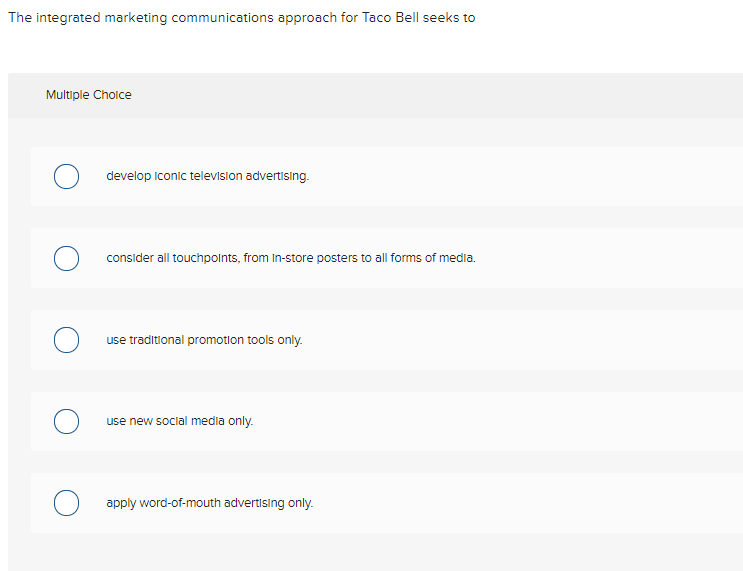The height and width of the screenshot is (571, 743).
Task: Click the 'use new social media only.' text
Action: tap(180, 421)
